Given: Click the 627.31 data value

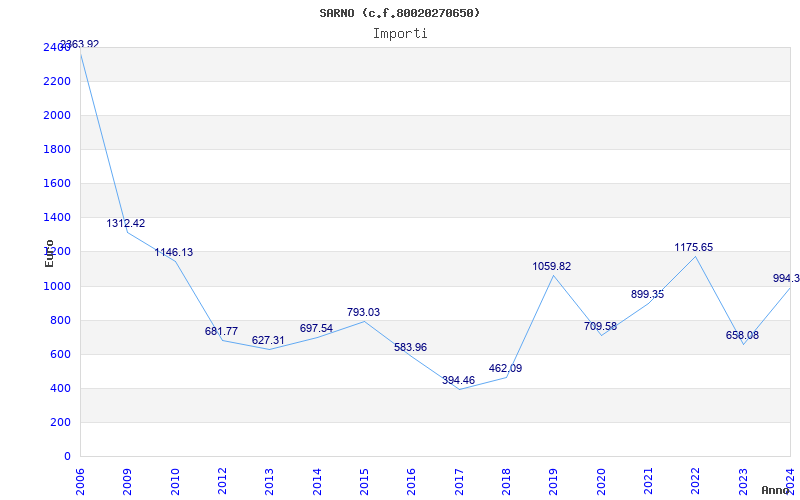Looking at the screenshot, I should click(268, 340).
